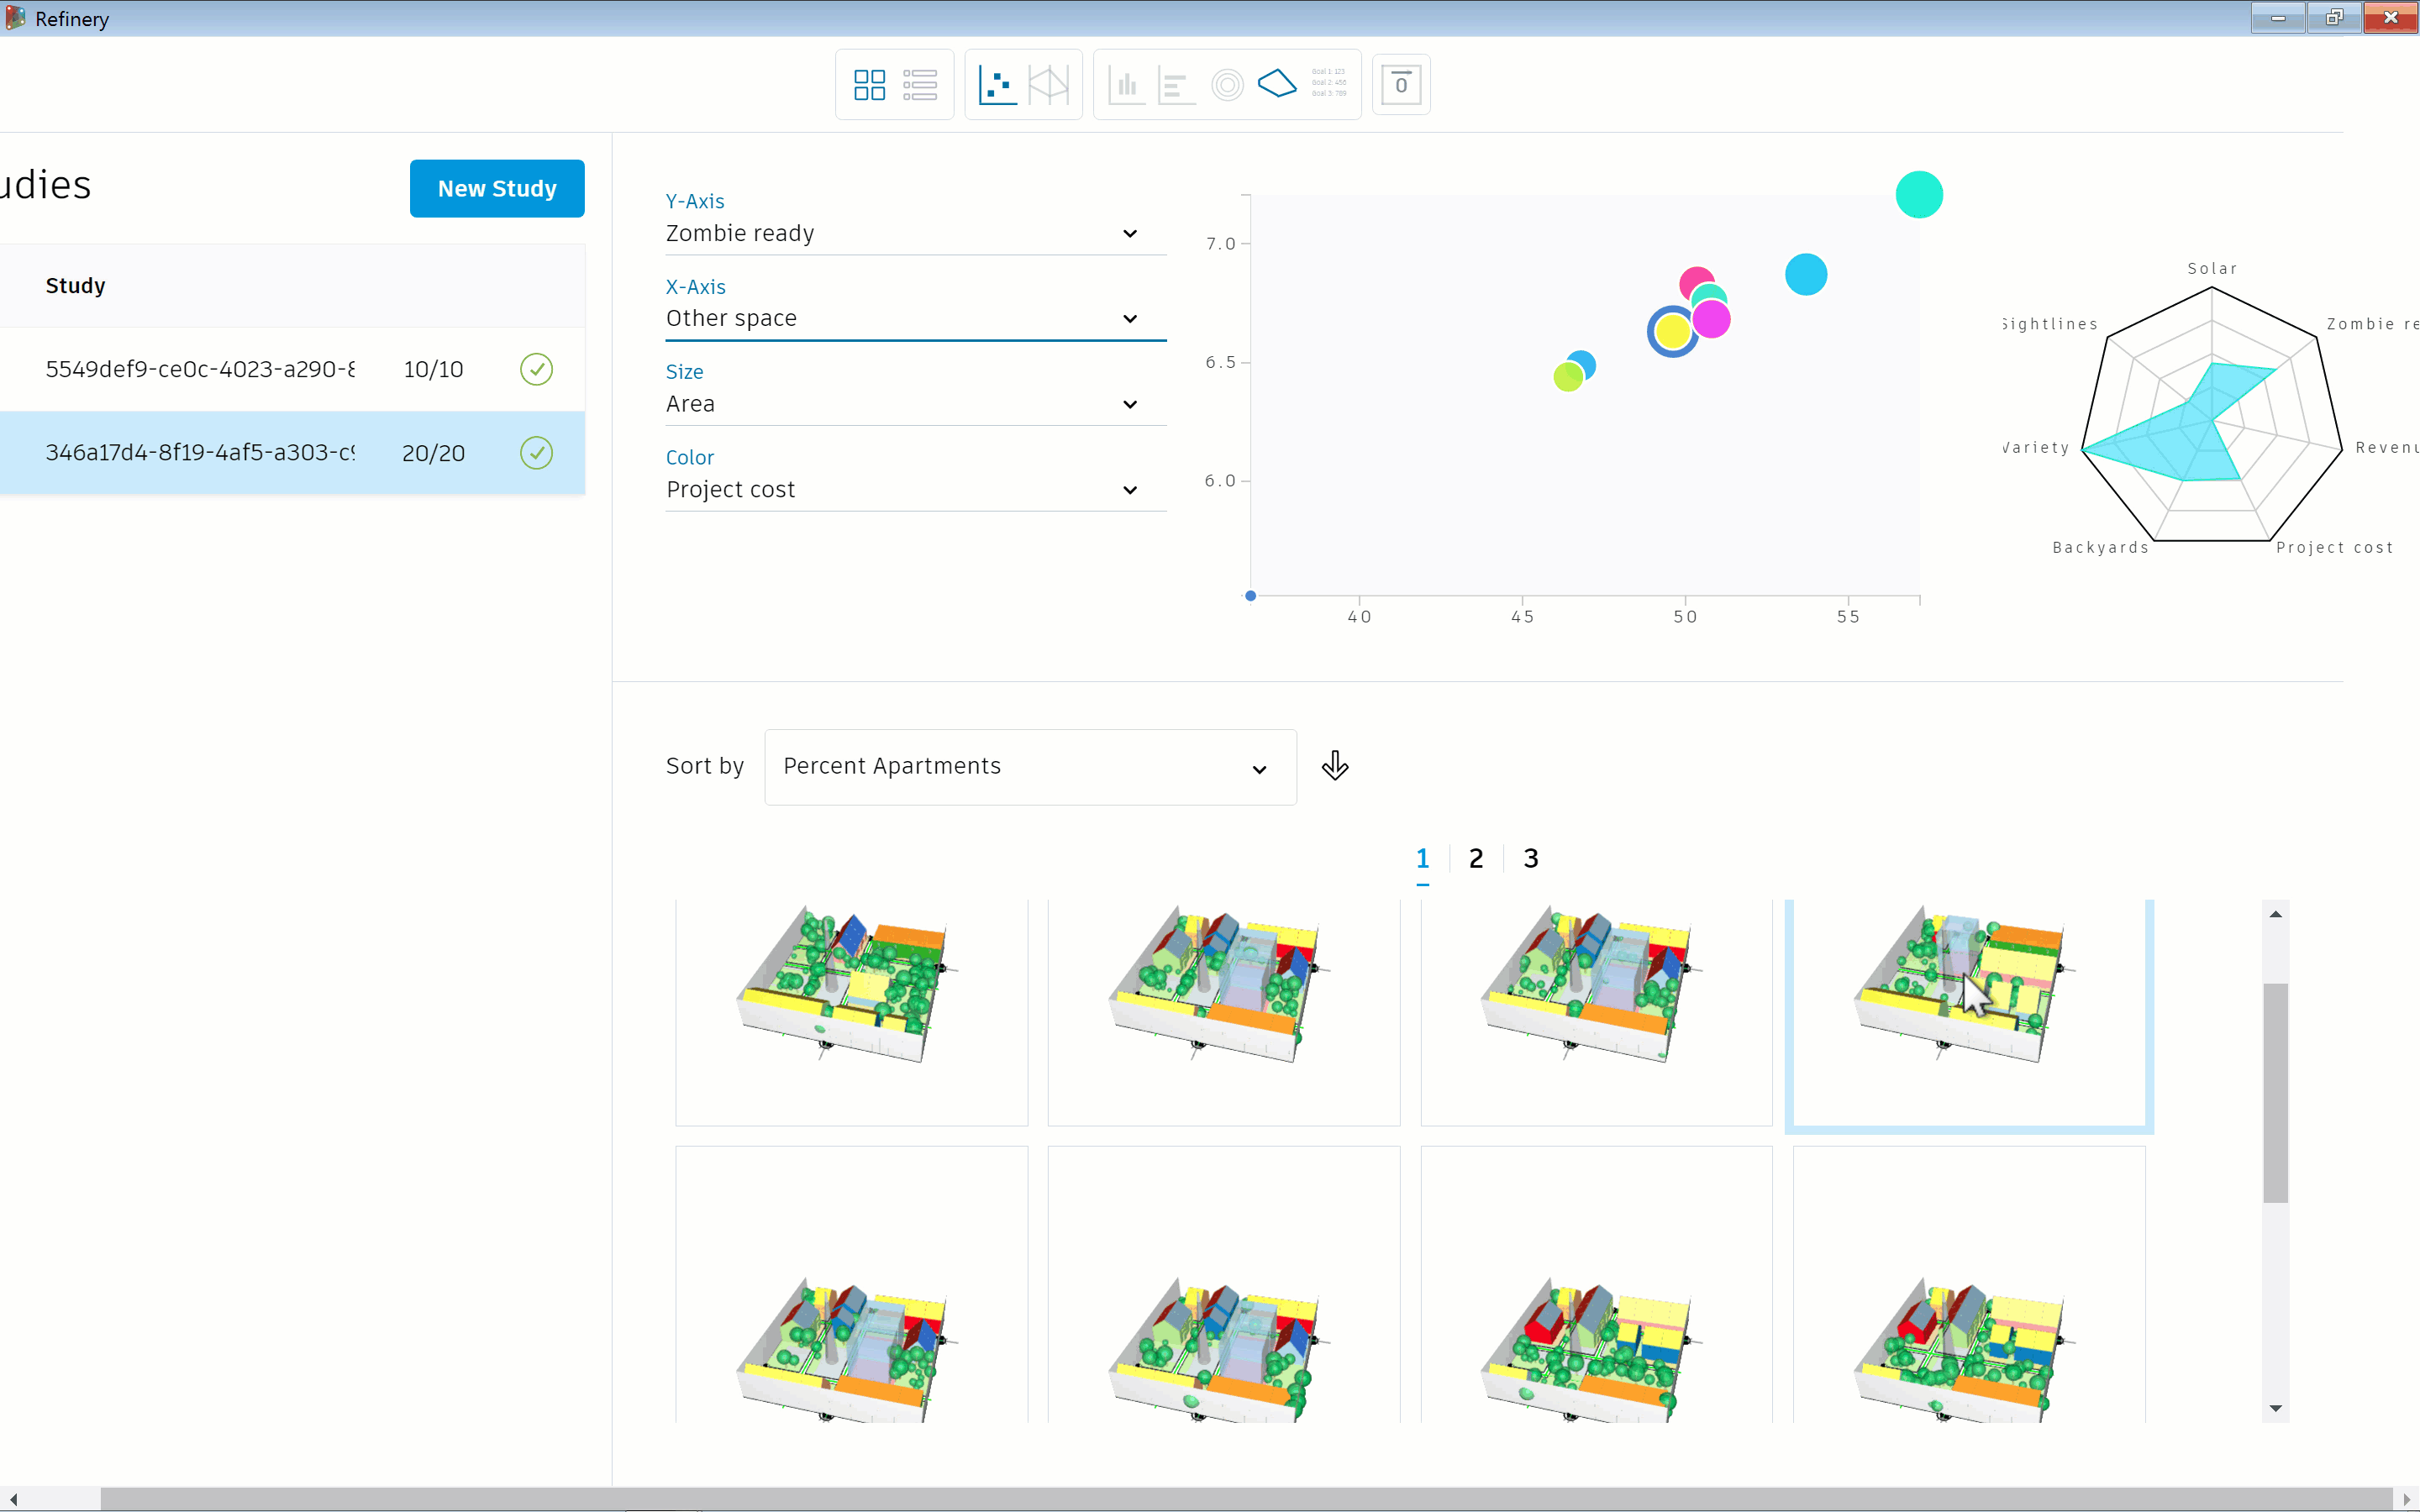Select the vertical bar chart icon
The image size is (2420, 1512).
[x=1127, y=85]
